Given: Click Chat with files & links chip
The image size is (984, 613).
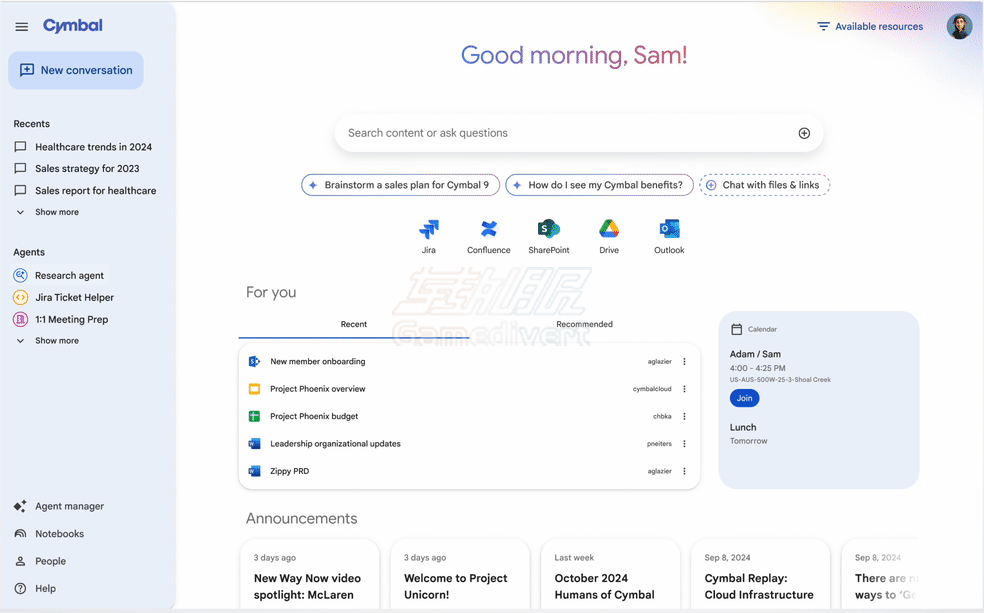Looking at the screenshot, I should pyautogui.click(x=764, y=185).
